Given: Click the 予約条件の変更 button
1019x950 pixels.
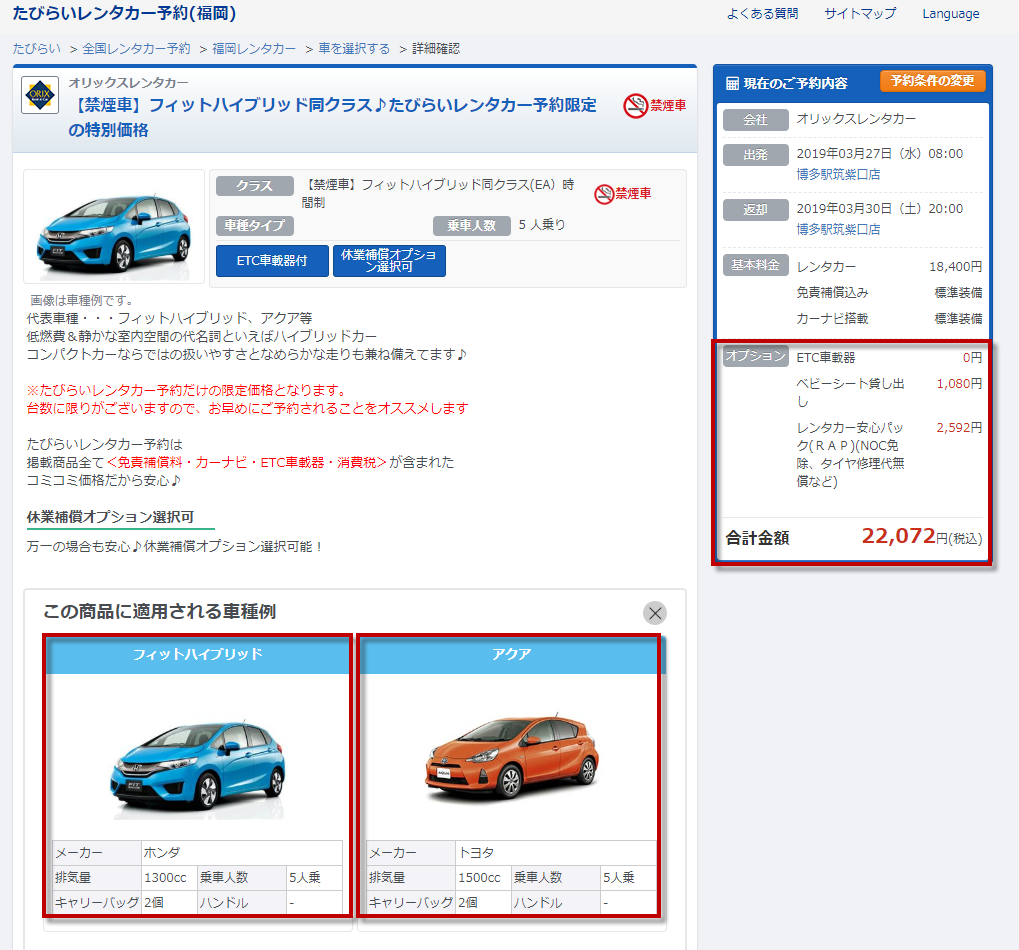Looking at the screenshot, I should (x=933, y=81).
